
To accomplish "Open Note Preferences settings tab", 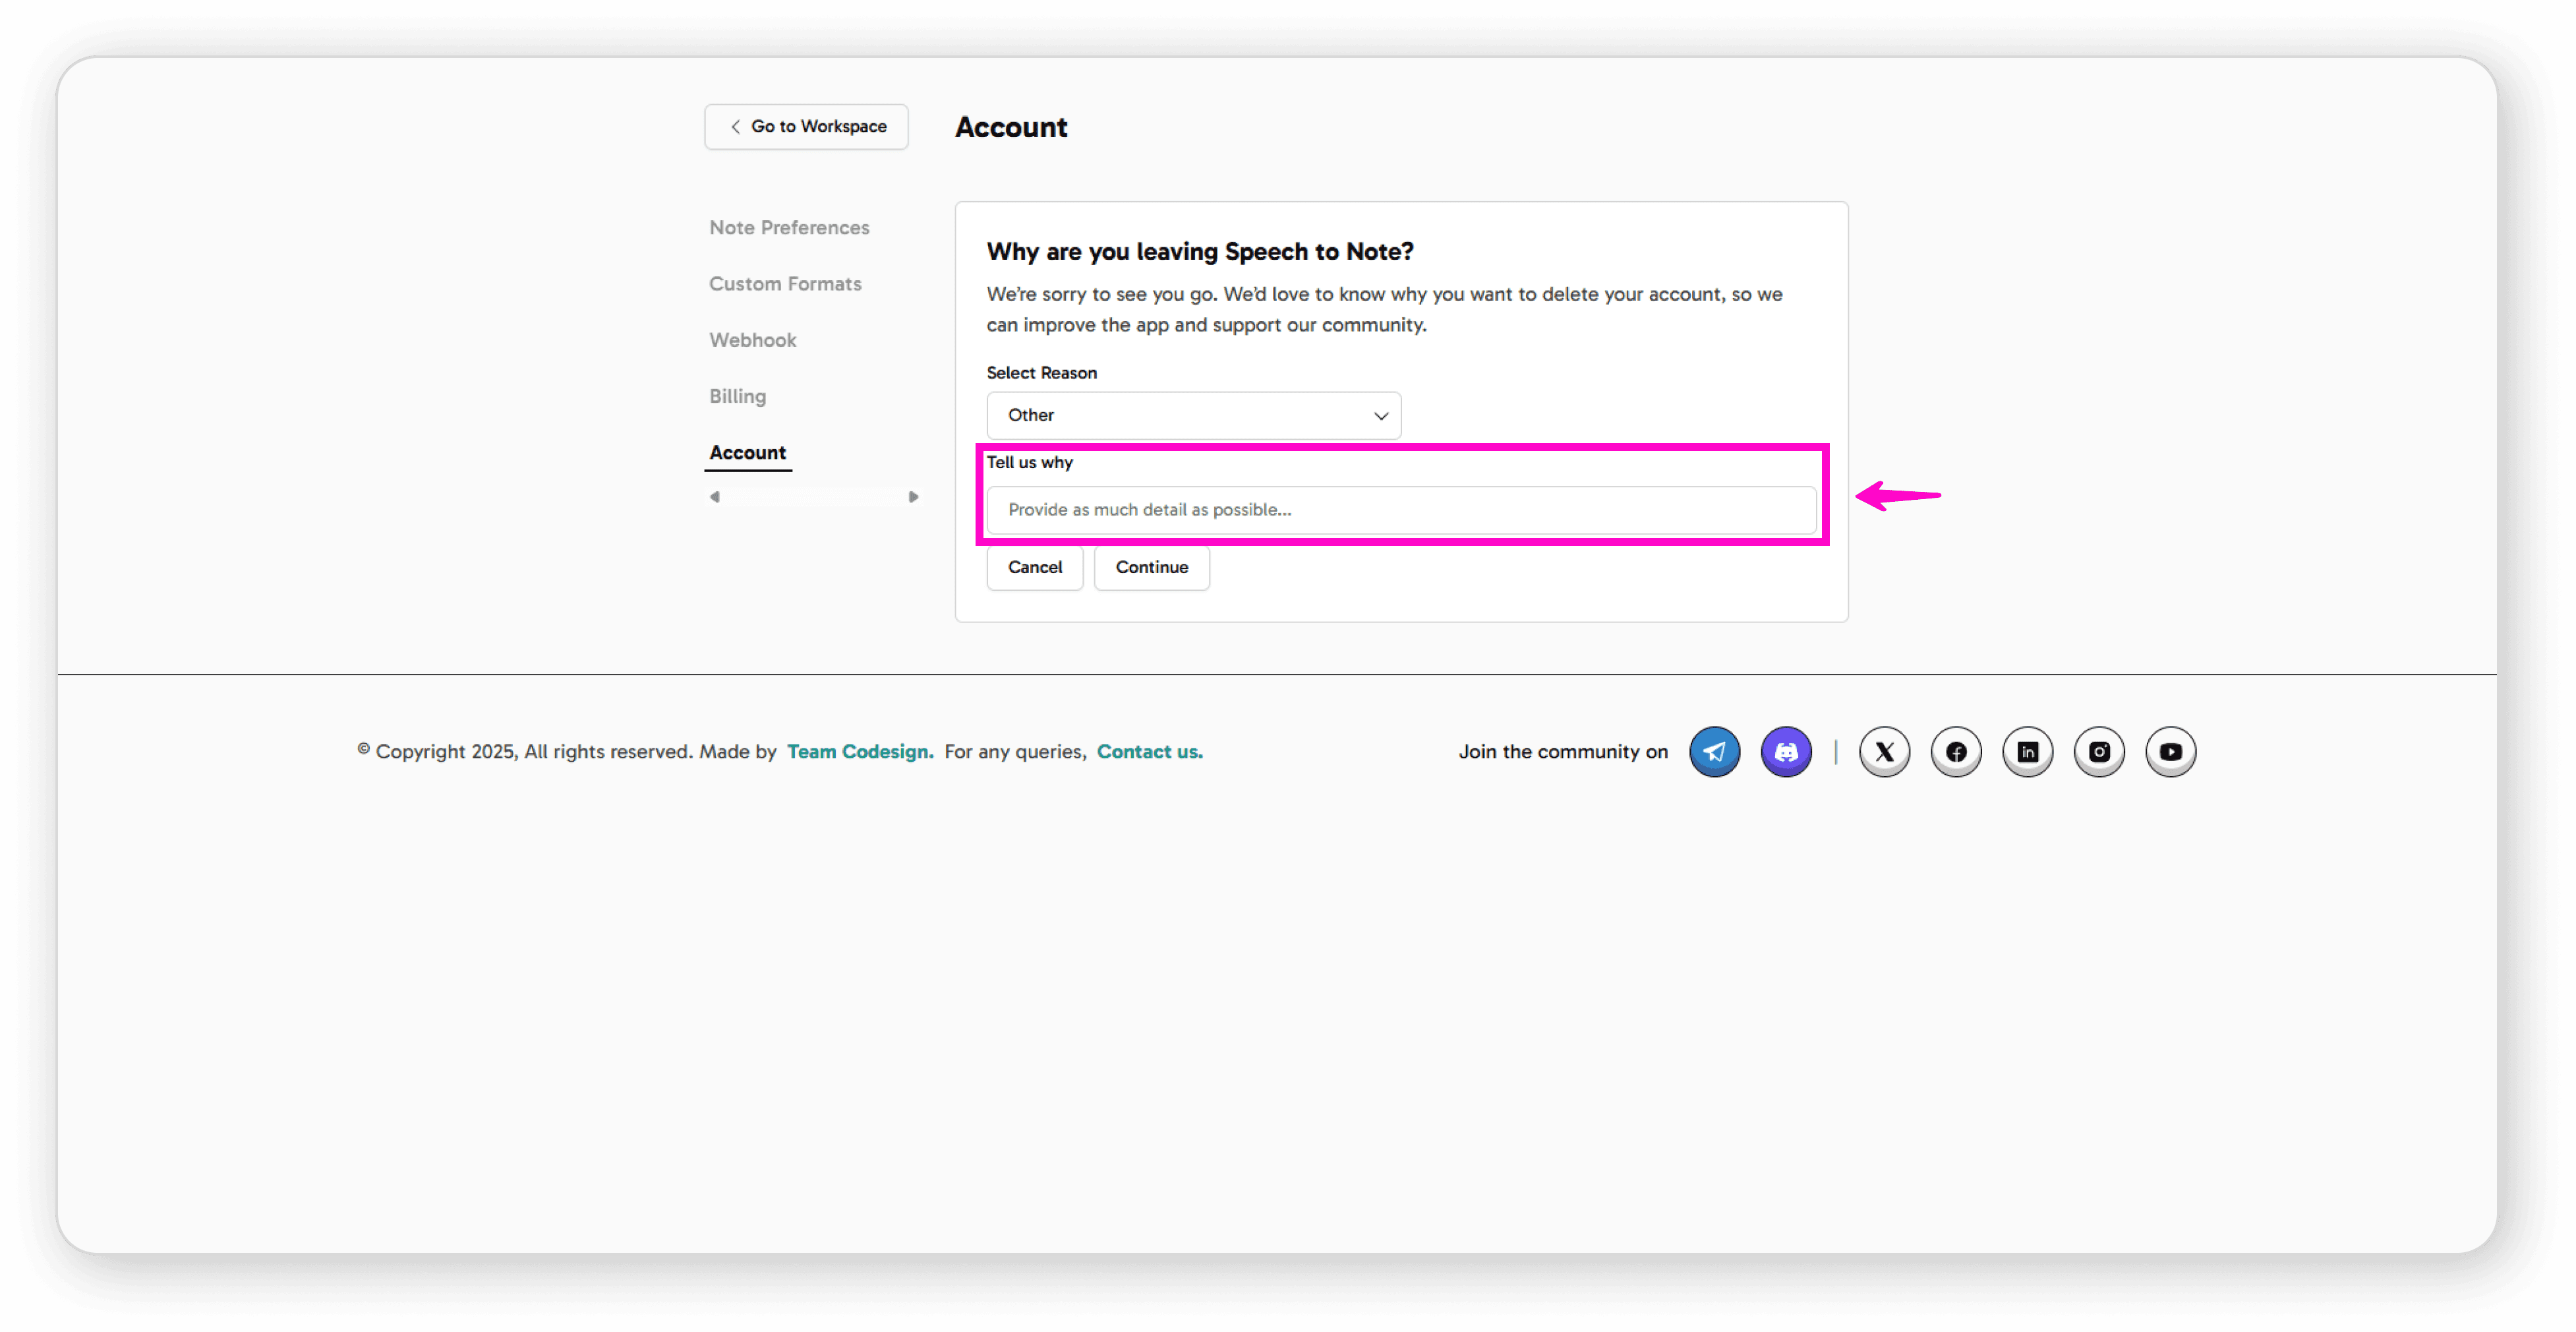I will 789,228.
